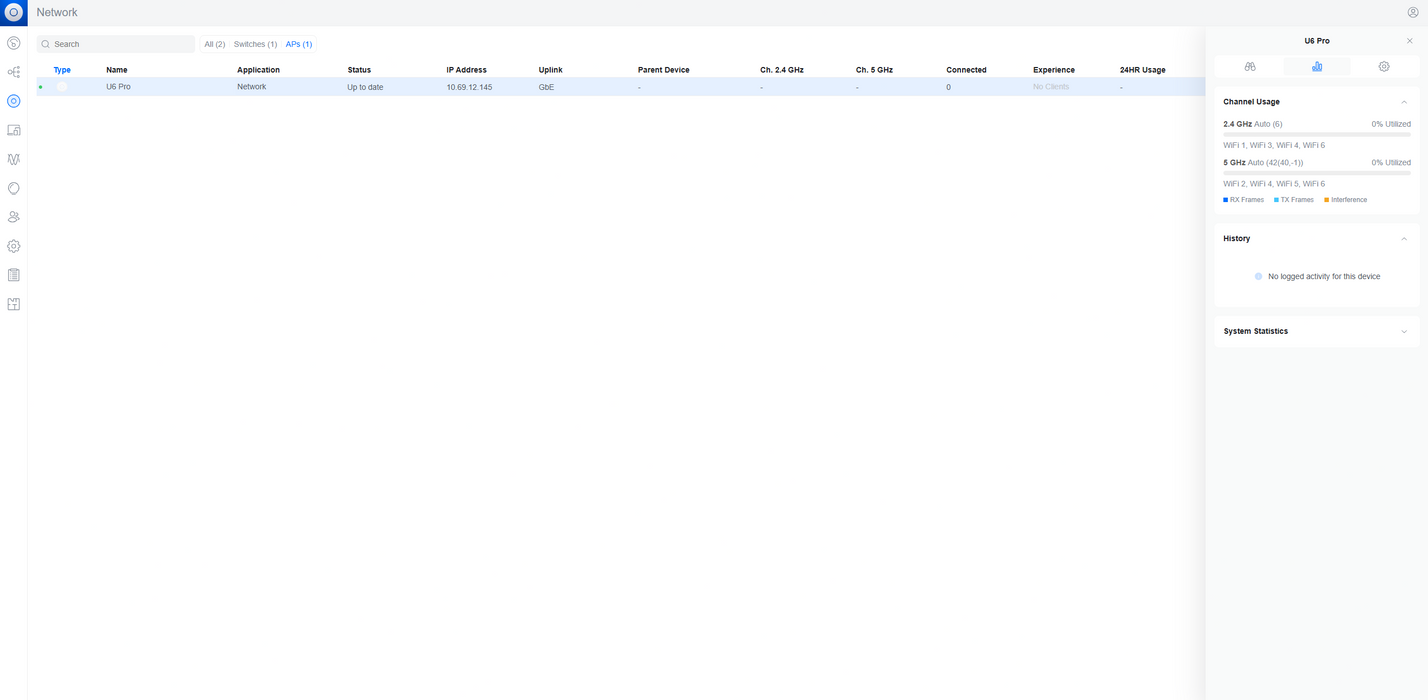Sort by the 24HR Usage column header
Screen dimensions: 1428x700
(1143, 70)
